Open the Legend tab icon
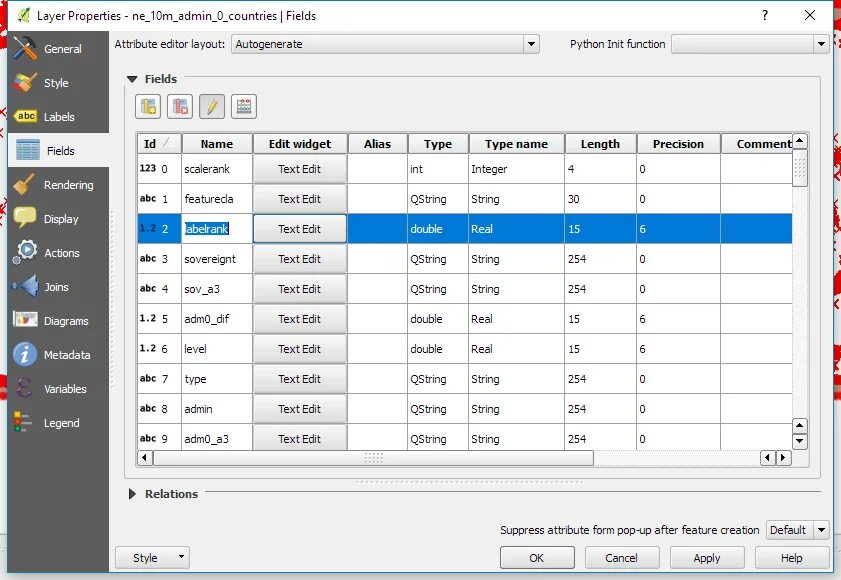841x580 pixels. click(x=23, y=422)
